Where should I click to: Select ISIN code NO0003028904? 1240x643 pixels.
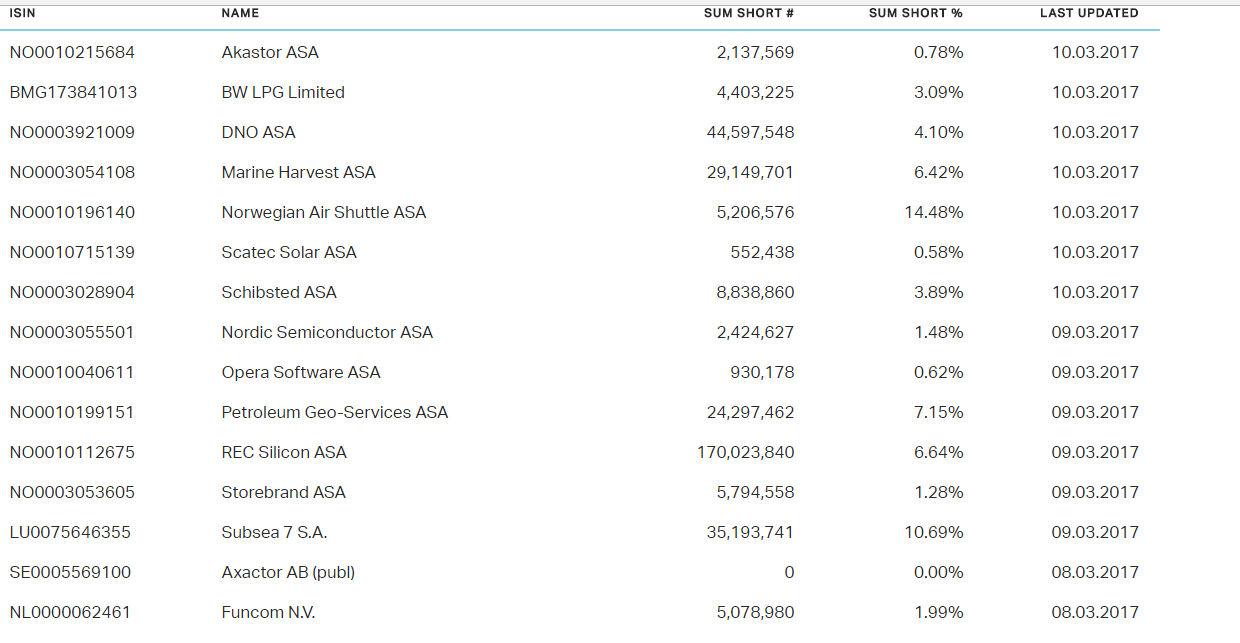72,292
